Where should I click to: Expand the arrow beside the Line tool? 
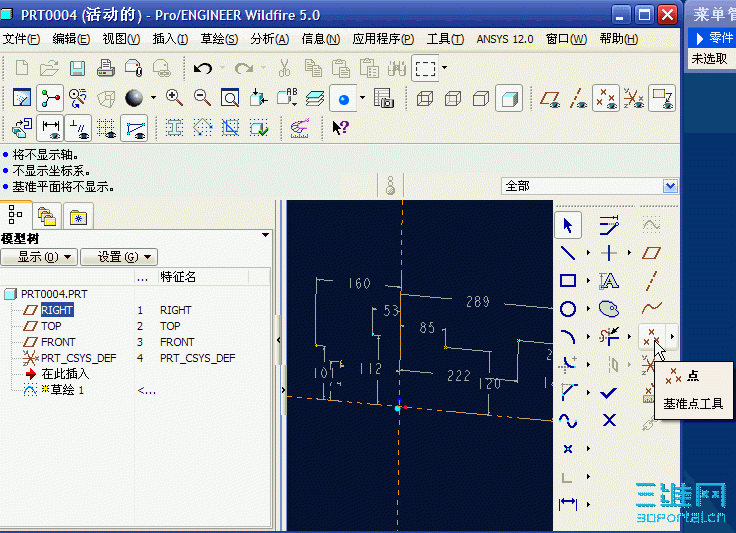pyautogui.click(x=588, y=253)
